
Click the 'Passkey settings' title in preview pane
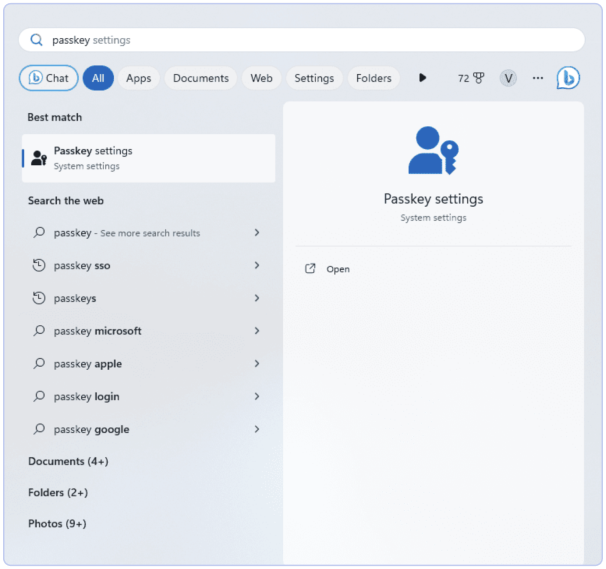click(x=433, y=199)
